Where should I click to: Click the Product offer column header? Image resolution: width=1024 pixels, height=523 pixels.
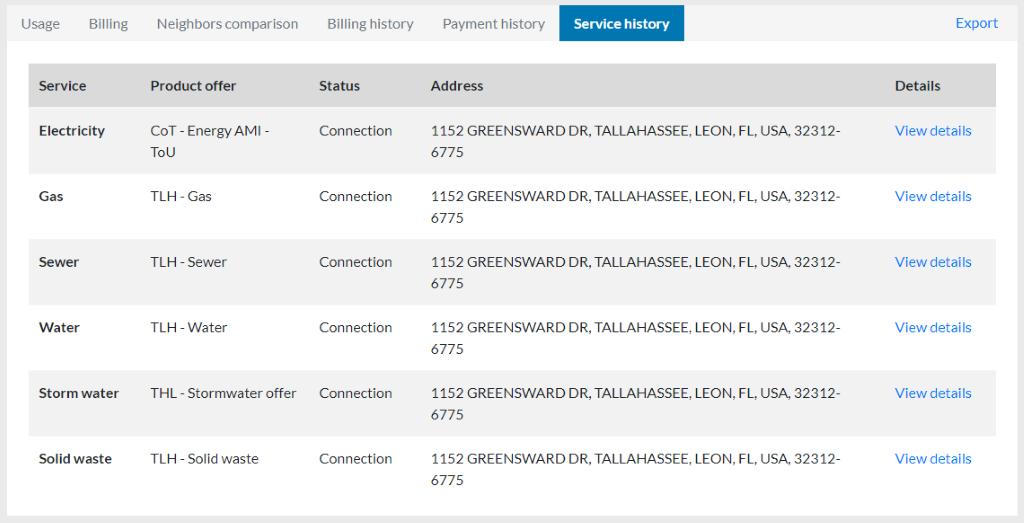tap(193, 86)
